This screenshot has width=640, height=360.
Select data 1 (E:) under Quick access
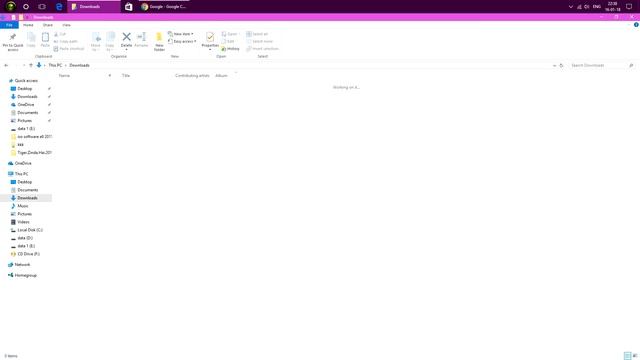click(x=26, y=129)
